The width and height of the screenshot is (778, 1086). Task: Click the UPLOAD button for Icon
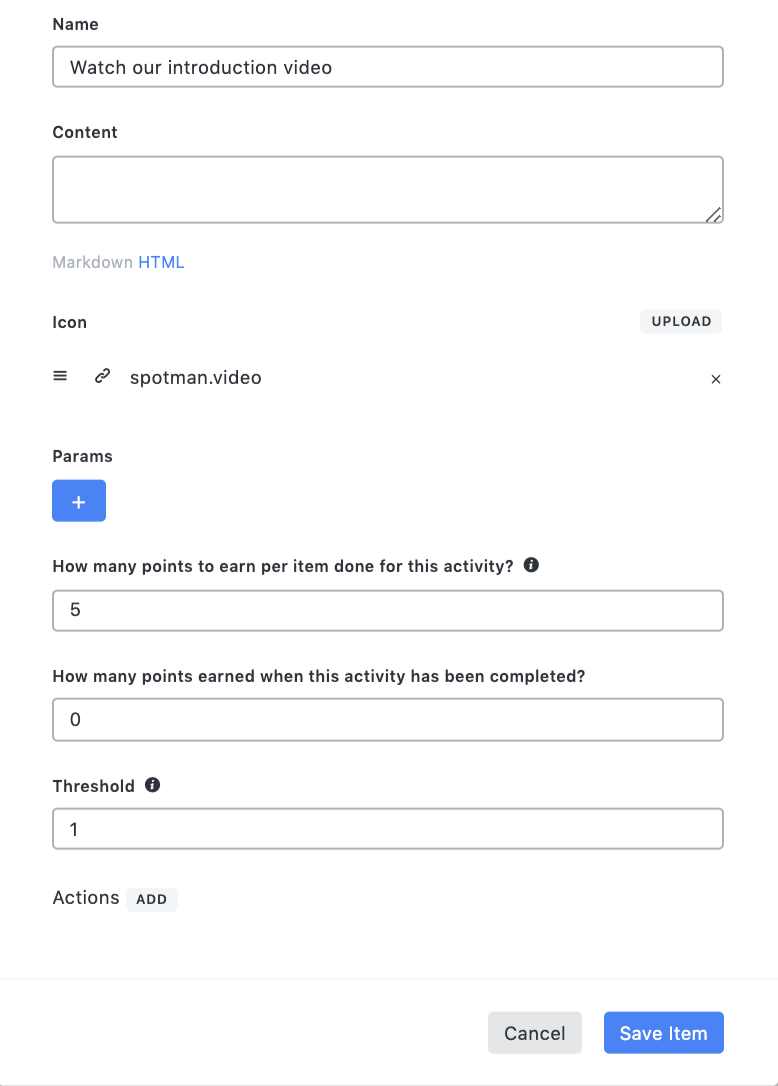pos(680,321)
